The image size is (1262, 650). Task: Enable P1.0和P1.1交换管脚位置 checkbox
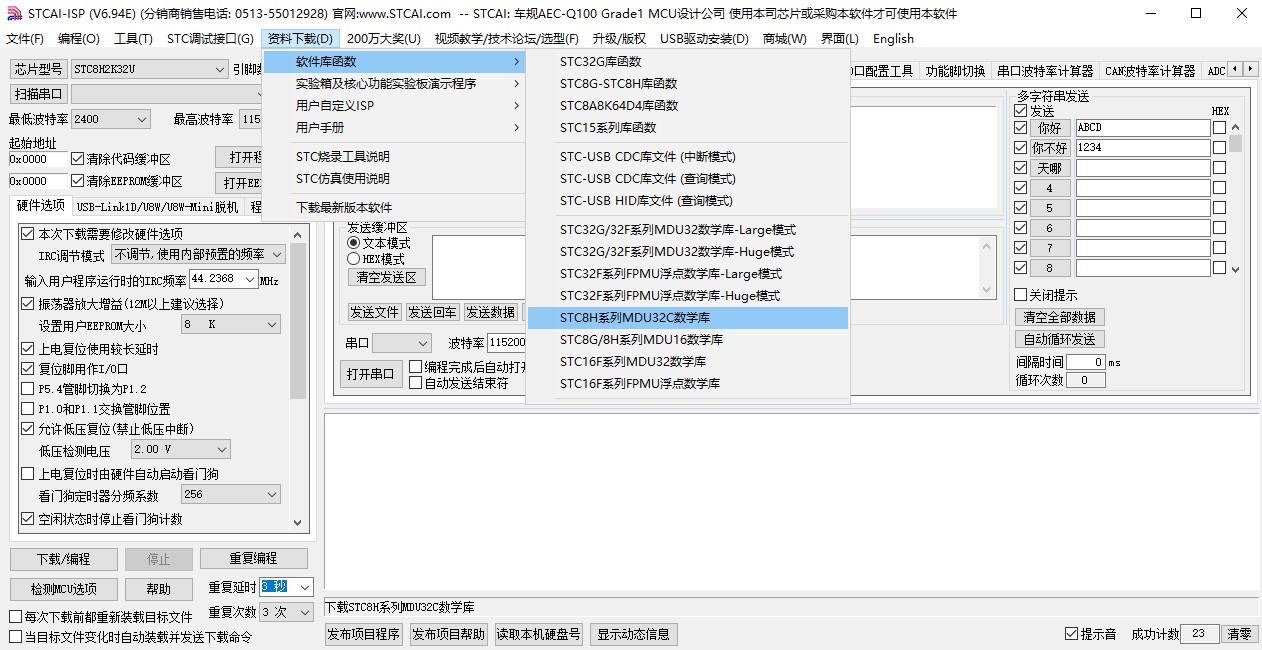click(x=28, y=409)
